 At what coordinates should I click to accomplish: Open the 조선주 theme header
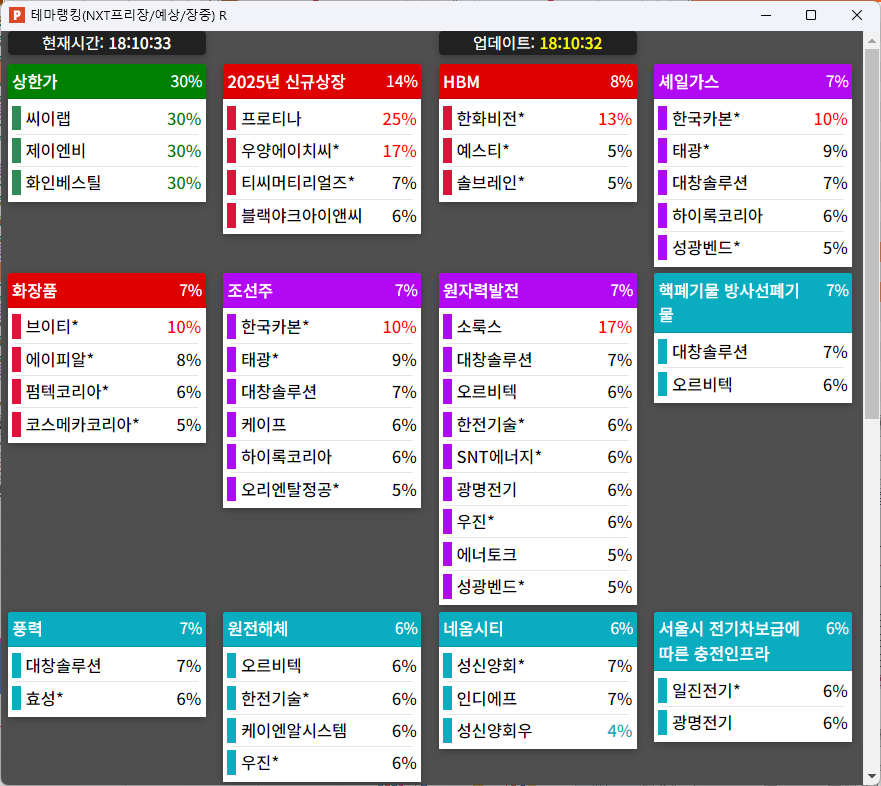(x=322, y=290)
